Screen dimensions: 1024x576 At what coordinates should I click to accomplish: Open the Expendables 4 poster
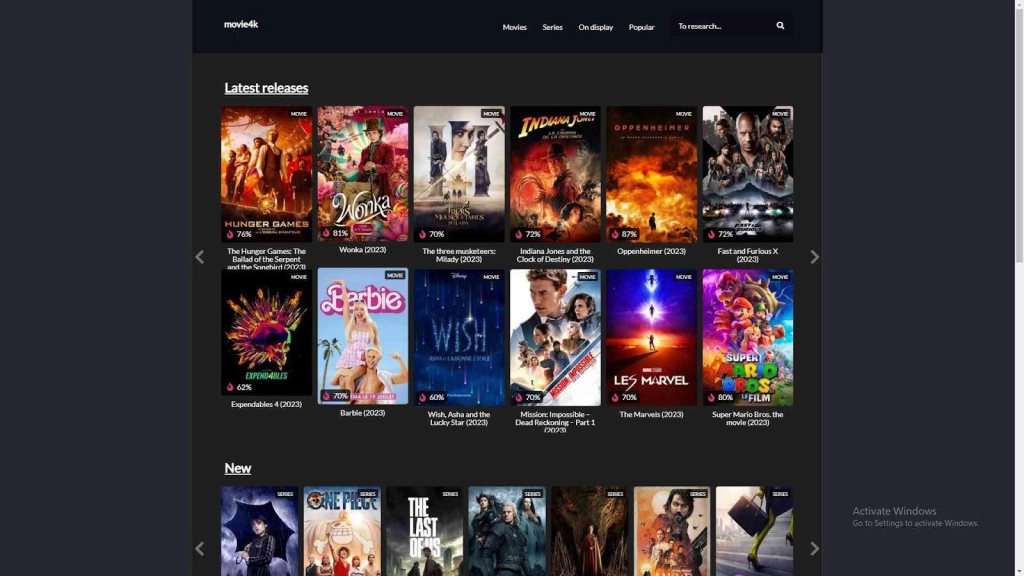[x=266, y=332]
